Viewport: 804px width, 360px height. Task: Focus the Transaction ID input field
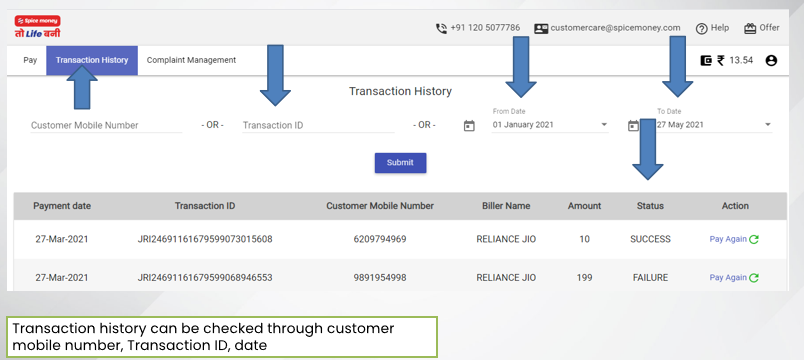pyautogui.click(x=318, y=125)
